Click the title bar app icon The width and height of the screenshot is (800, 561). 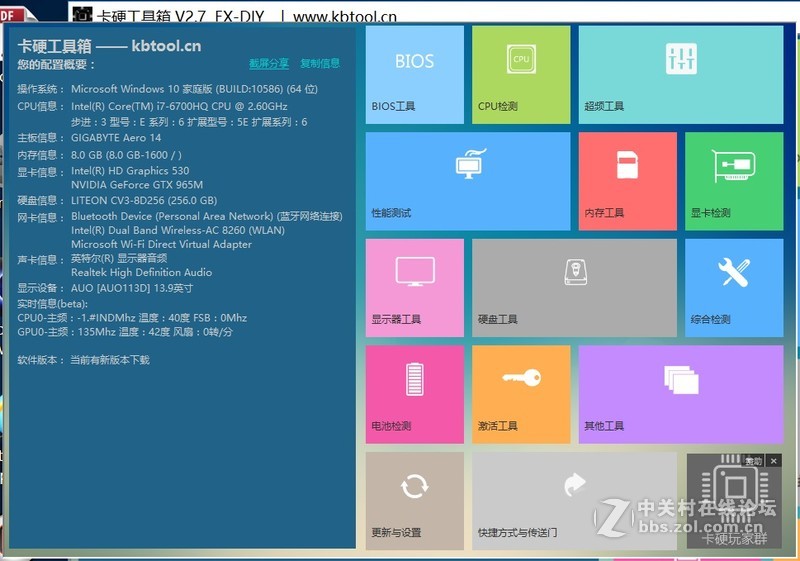(82, 14)
